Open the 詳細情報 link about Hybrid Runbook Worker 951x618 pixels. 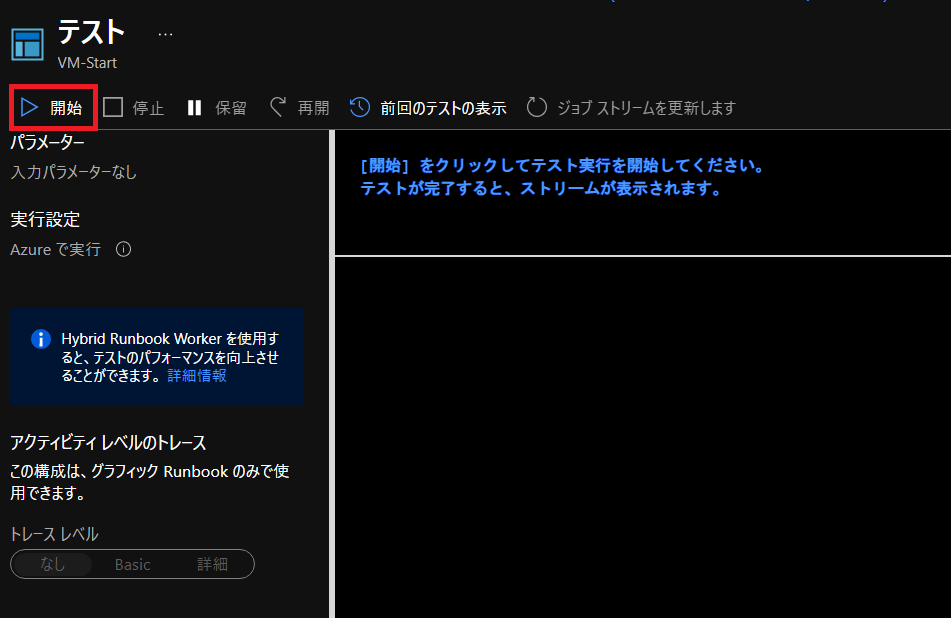click(x=197, y=376)
